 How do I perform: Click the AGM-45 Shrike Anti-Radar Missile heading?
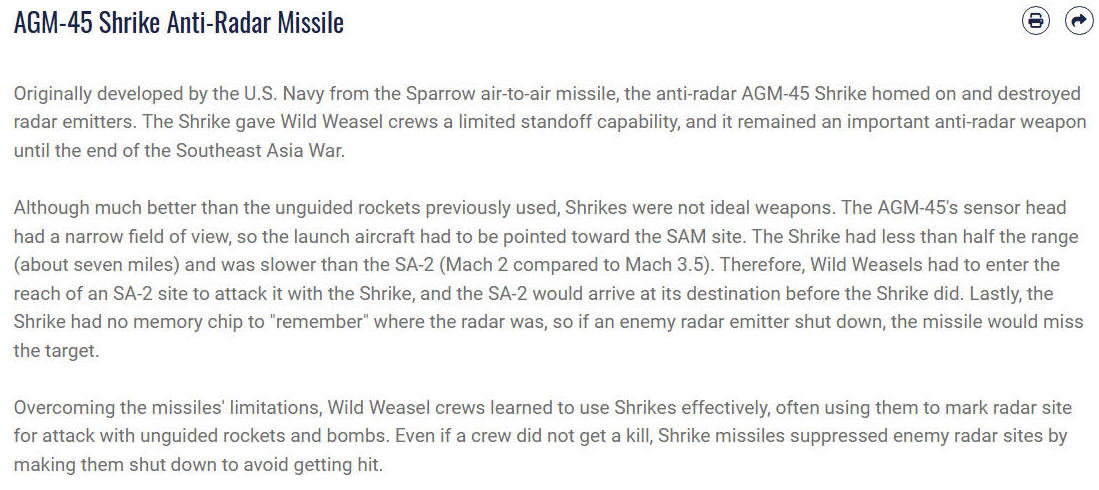coord(179,22)
